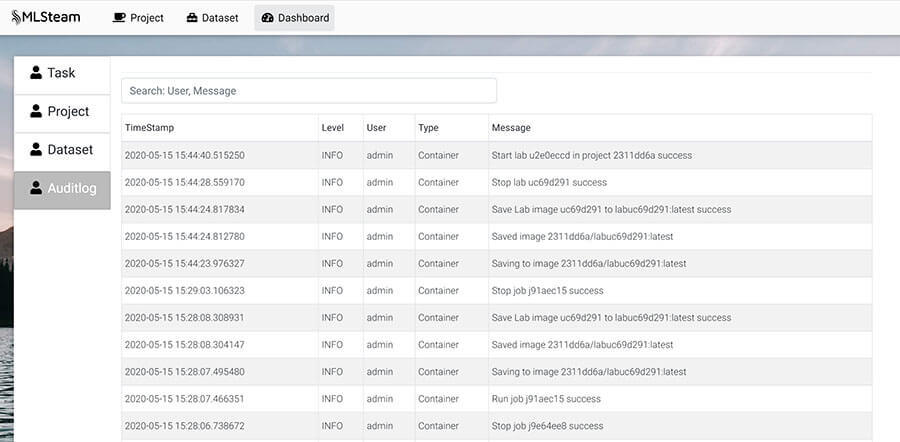This screenshot has height=442, width=900.
Task: Click the user icon beside Auditlog
Action: 36,188
